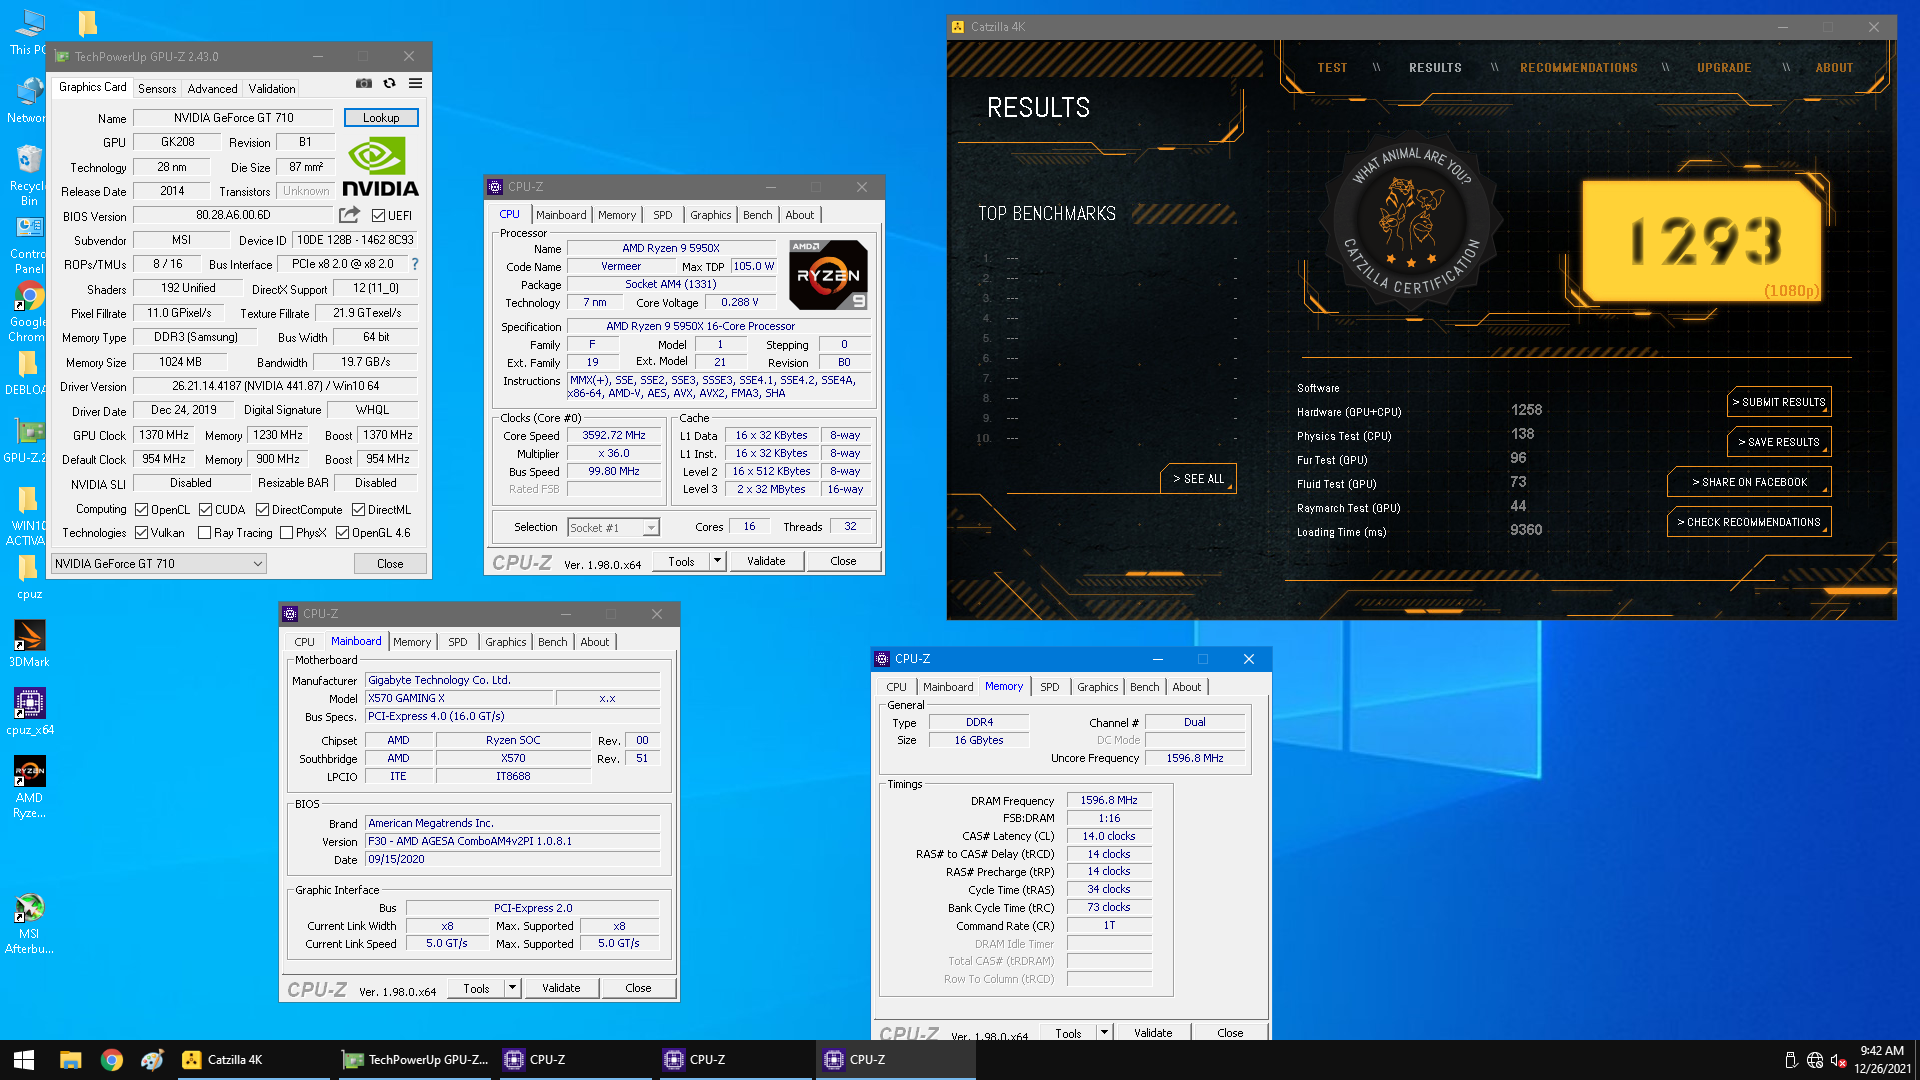1920x1080 pixels.
Task: Open the RECOMMENDATIONS tab in Catzilla
Action: pyautogui.click(x=1579, y=68)
